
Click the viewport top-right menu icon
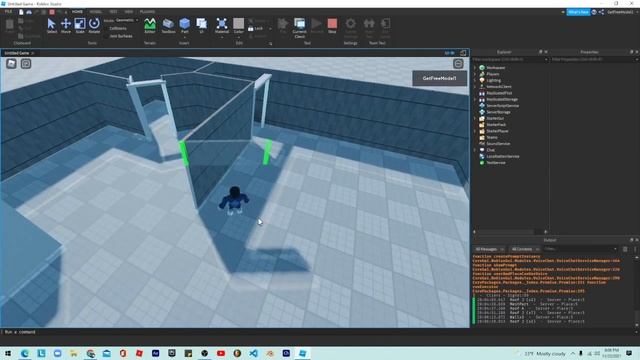click(458, 63)
